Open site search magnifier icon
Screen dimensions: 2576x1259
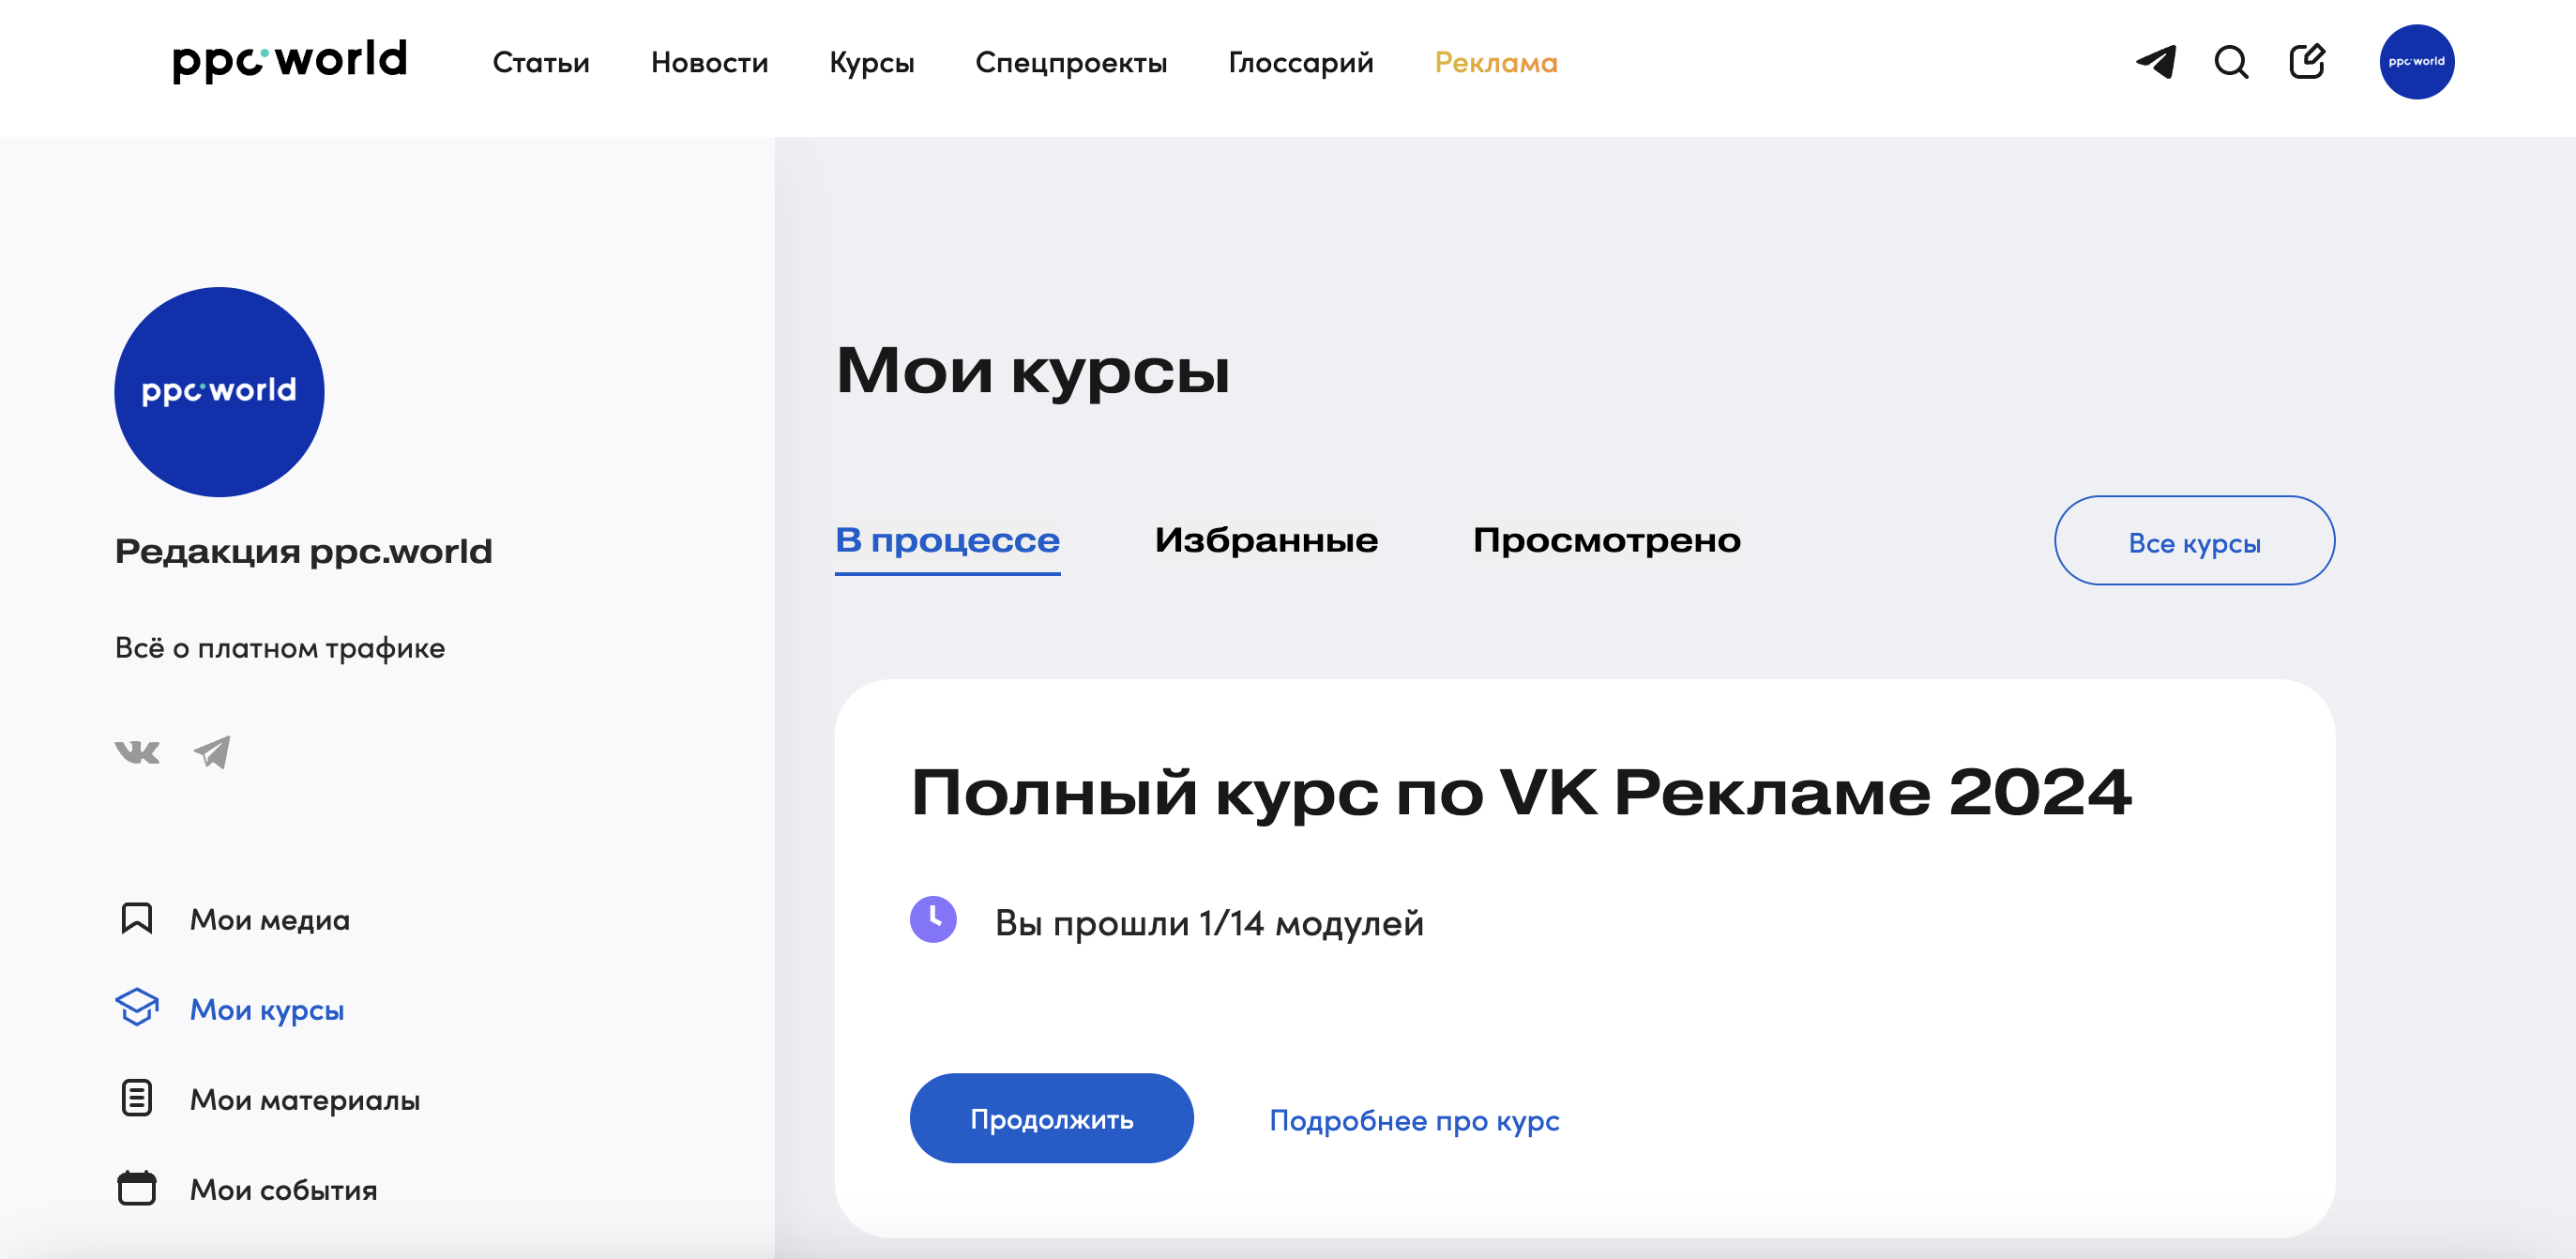[x=2231, y=62]
